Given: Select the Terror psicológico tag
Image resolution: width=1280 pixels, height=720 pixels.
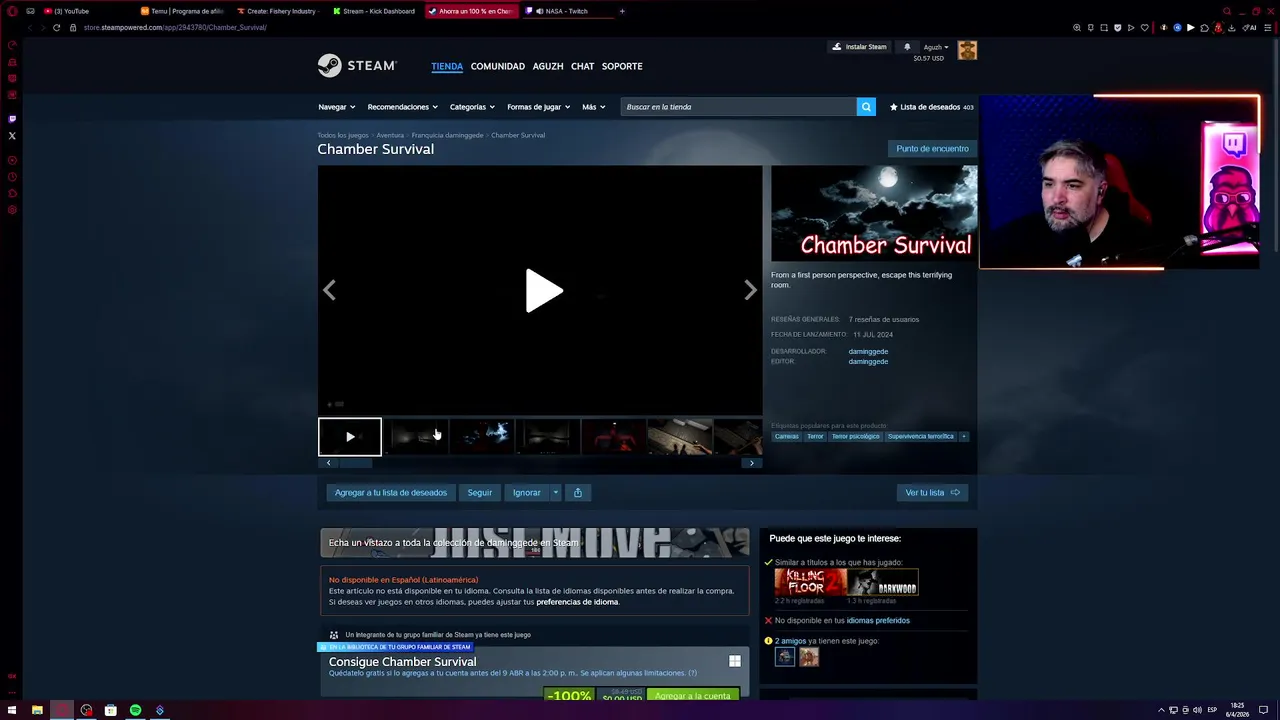Looking at the screenshot, I should [x=856, y=436].
